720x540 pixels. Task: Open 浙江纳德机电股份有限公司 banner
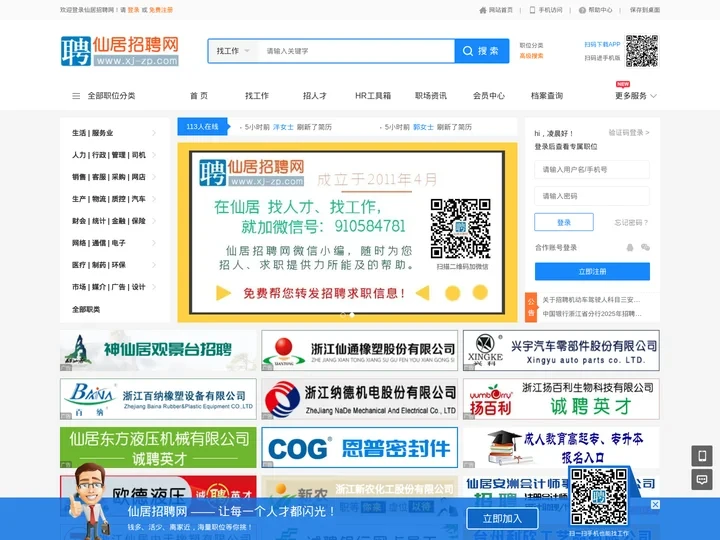coord(360,399)
